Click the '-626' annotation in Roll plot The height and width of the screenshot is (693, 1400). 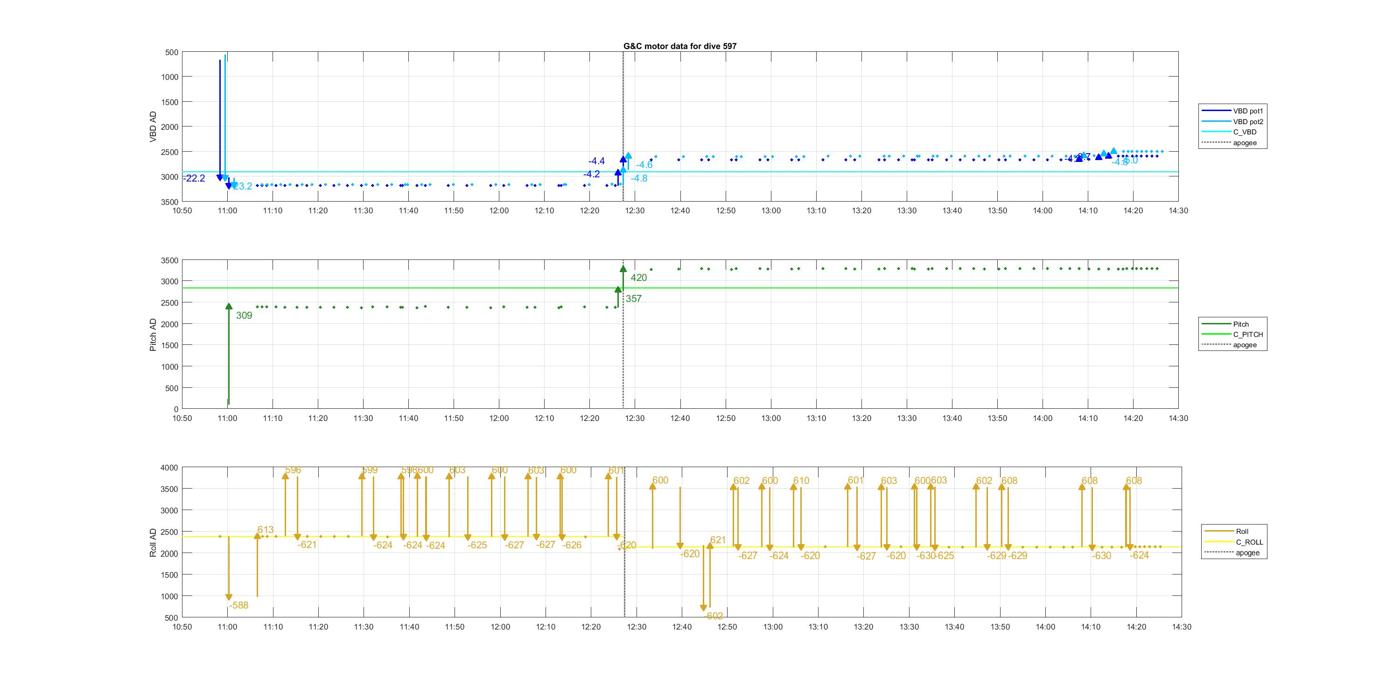pyautogui.click(x=572, y=545)
